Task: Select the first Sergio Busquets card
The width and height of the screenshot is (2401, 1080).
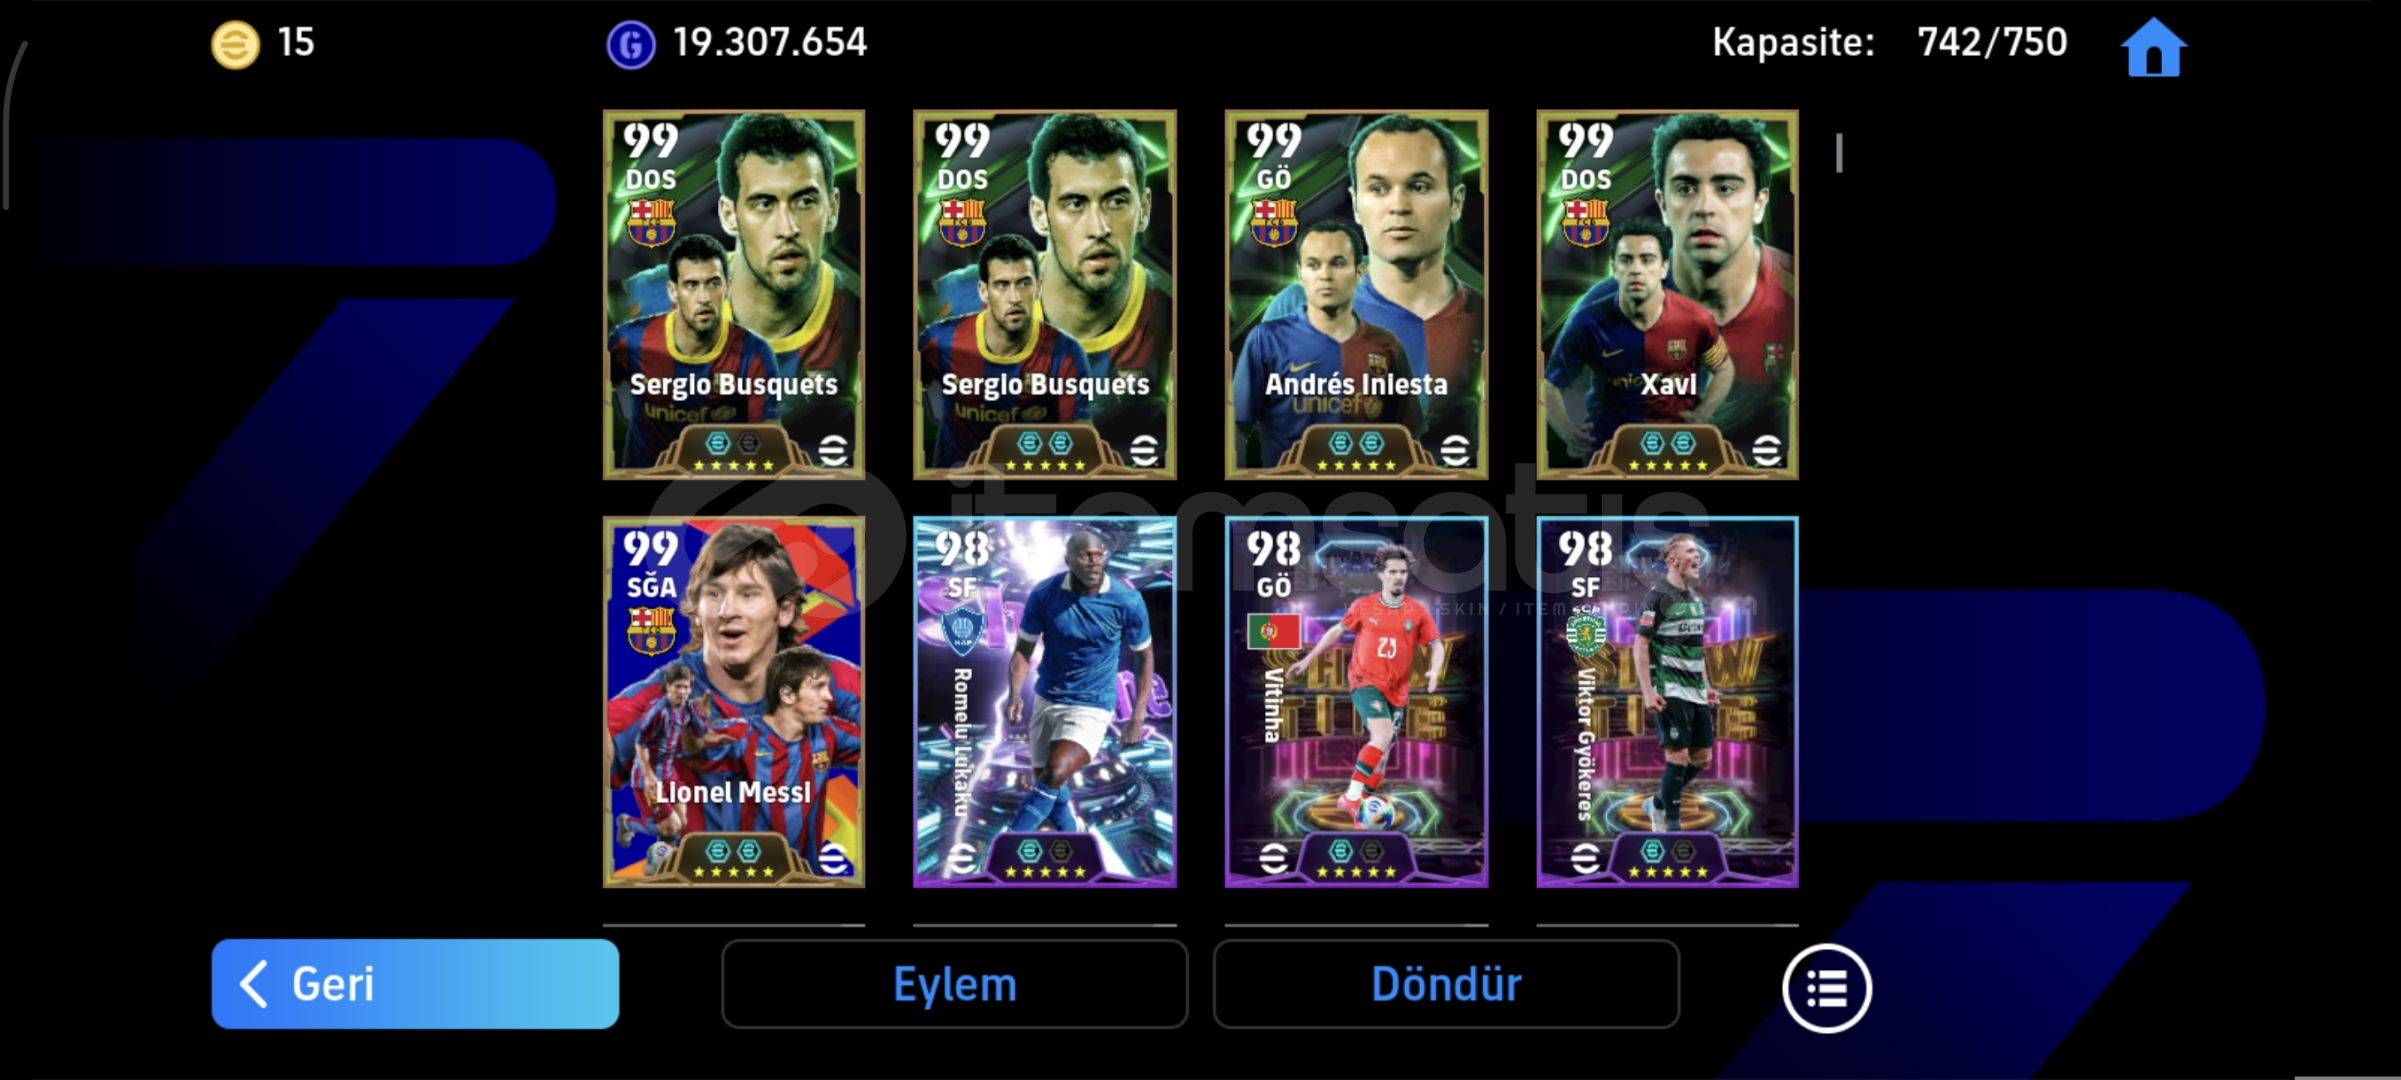Action: (734, 295)
